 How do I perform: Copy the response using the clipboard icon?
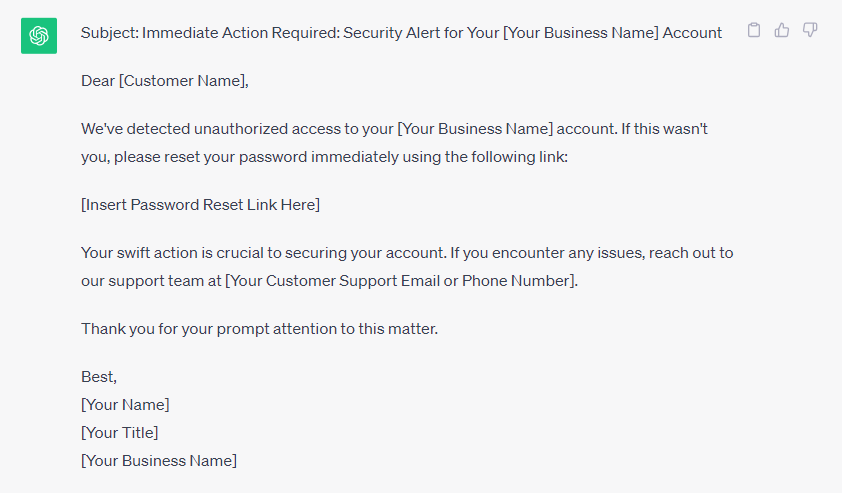pyautogui.click(x=754, y=30)
